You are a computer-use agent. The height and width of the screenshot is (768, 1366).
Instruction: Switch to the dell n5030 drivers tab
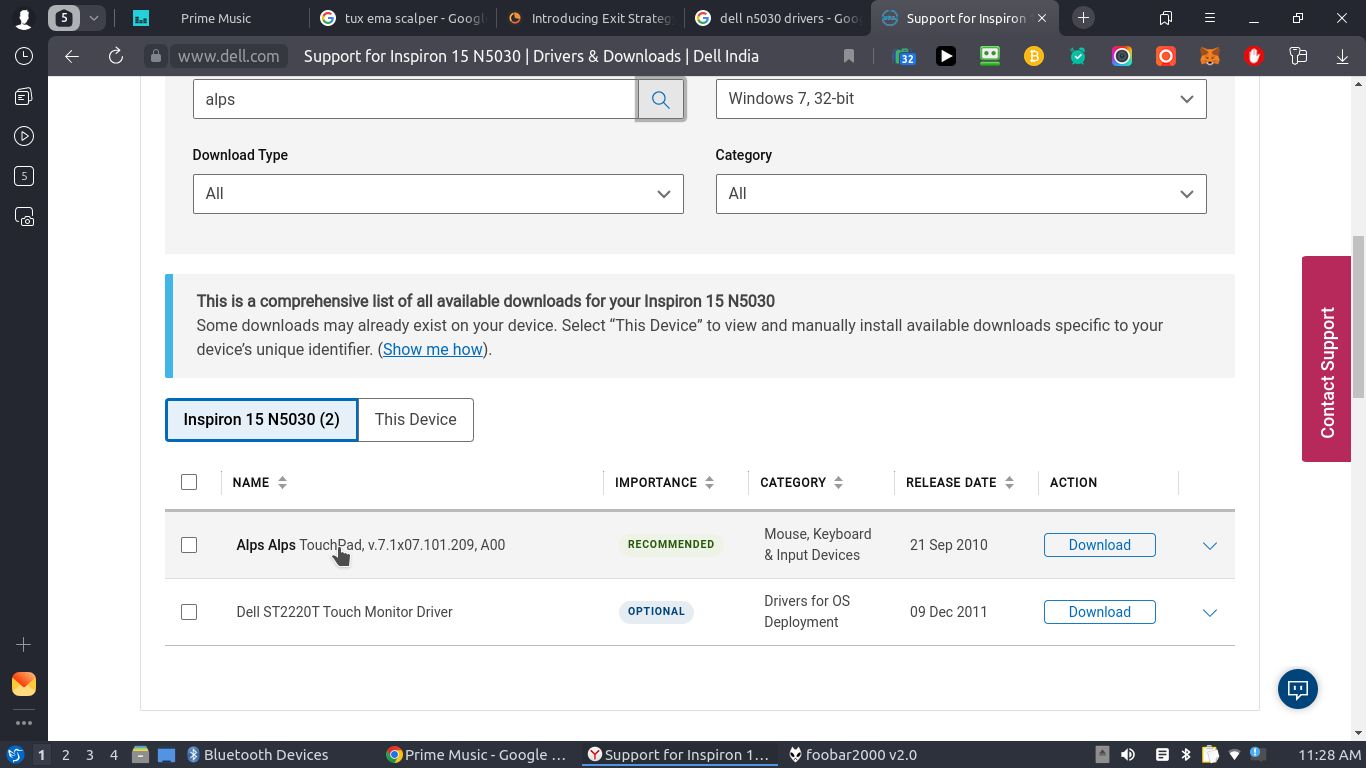[x=778, y=18]
